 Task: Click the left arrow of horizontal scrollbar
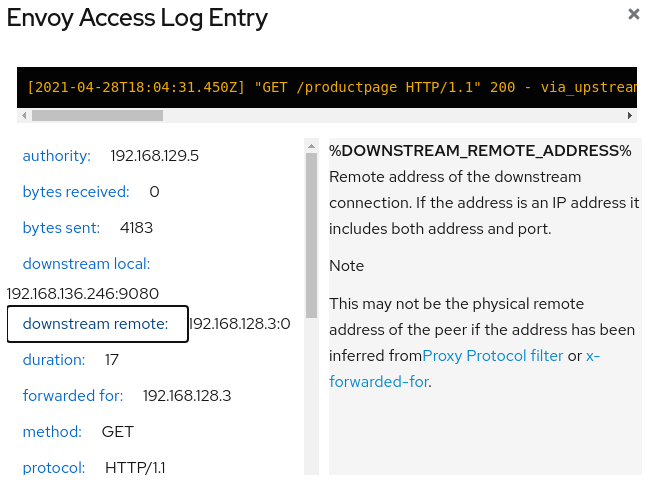coord(24,115)
